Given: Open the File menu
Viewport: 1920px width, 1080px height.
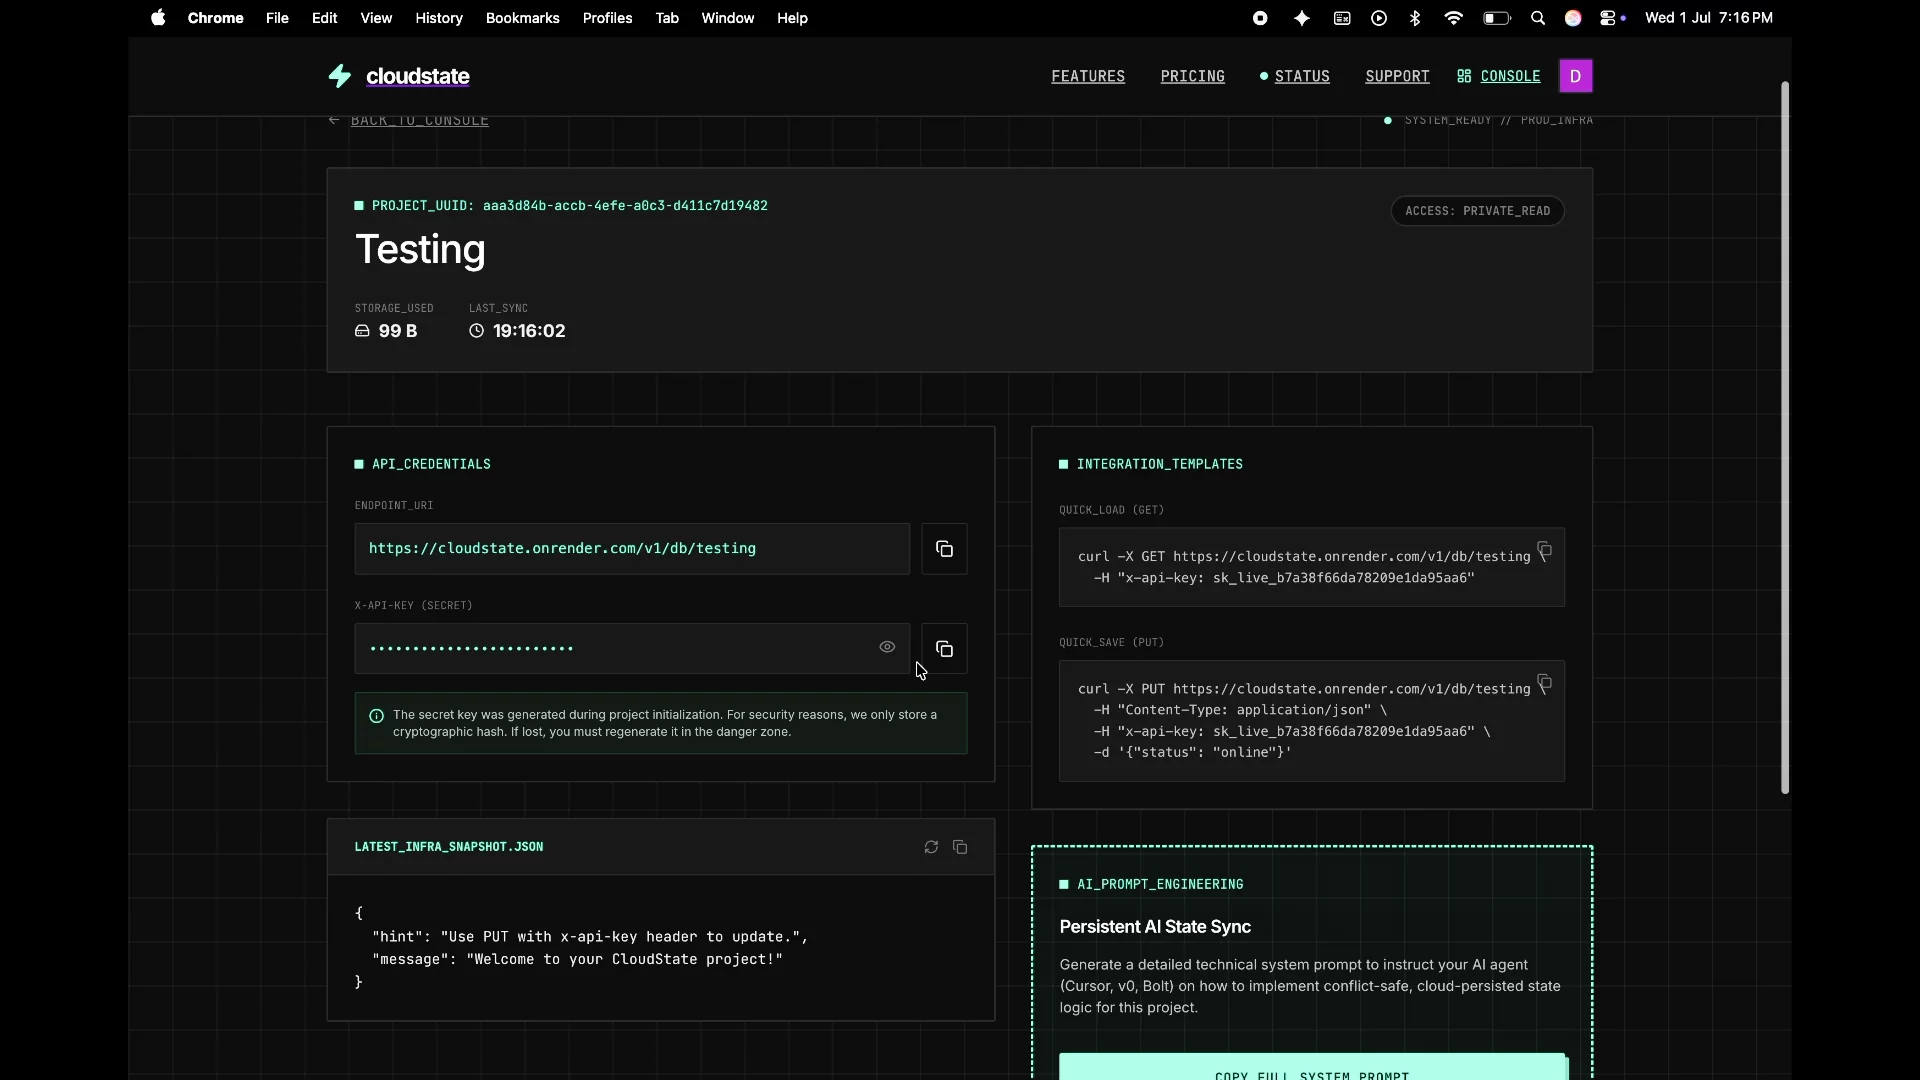Looking at the screenshot, I should (277, 18).
